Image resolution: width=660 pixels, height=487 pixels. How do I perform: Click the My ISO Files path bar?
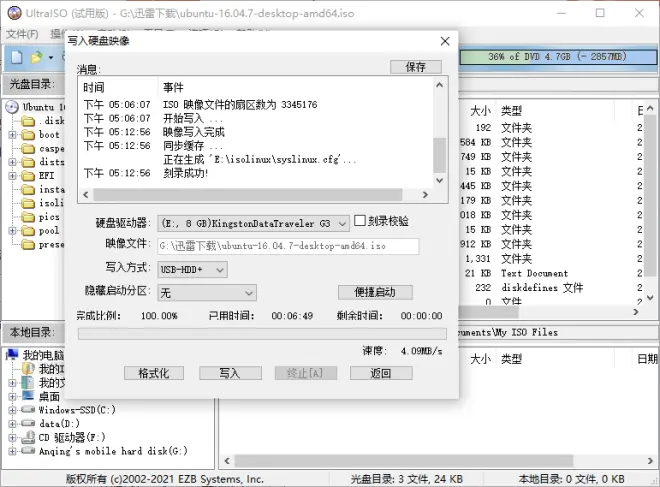(558, 333)
